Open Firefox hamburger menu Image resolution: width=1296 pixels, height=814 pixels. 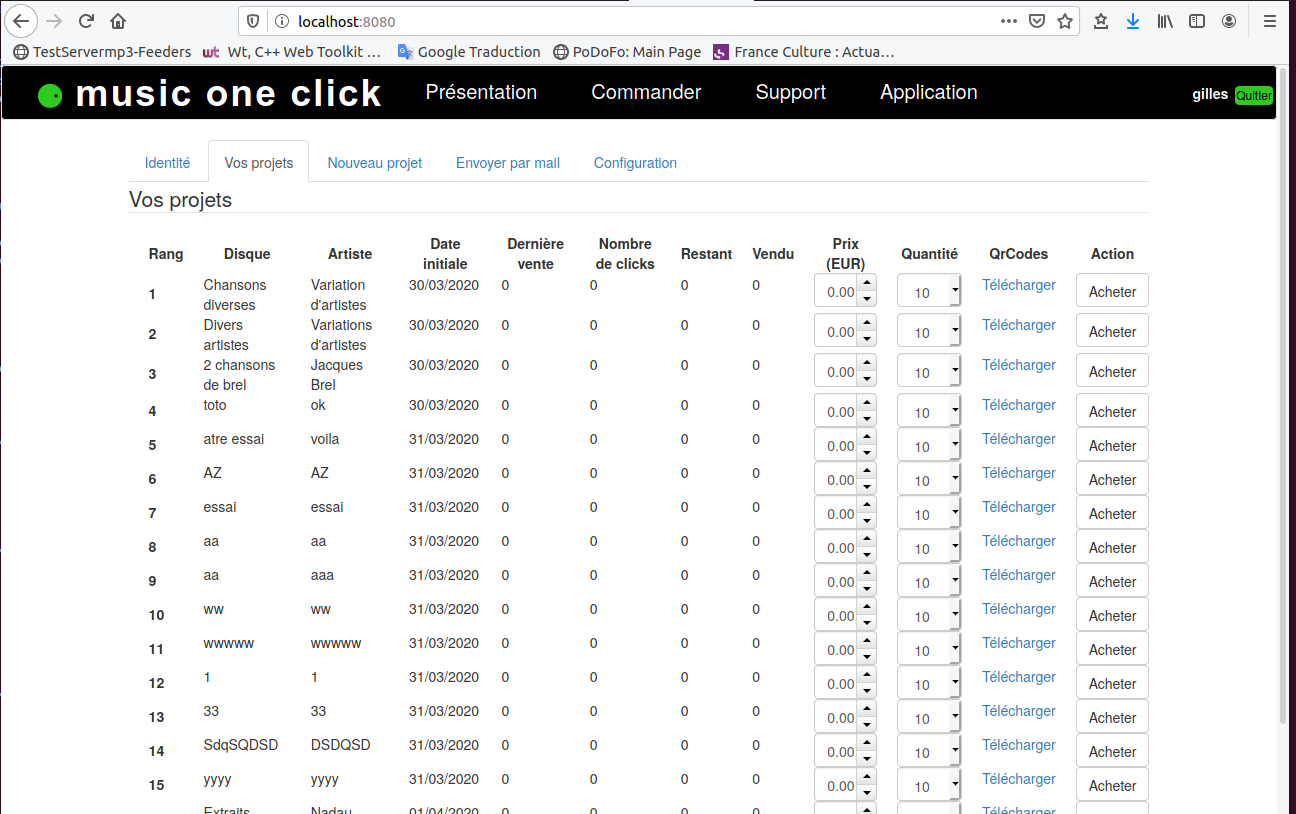click(x=1270, y=21)
